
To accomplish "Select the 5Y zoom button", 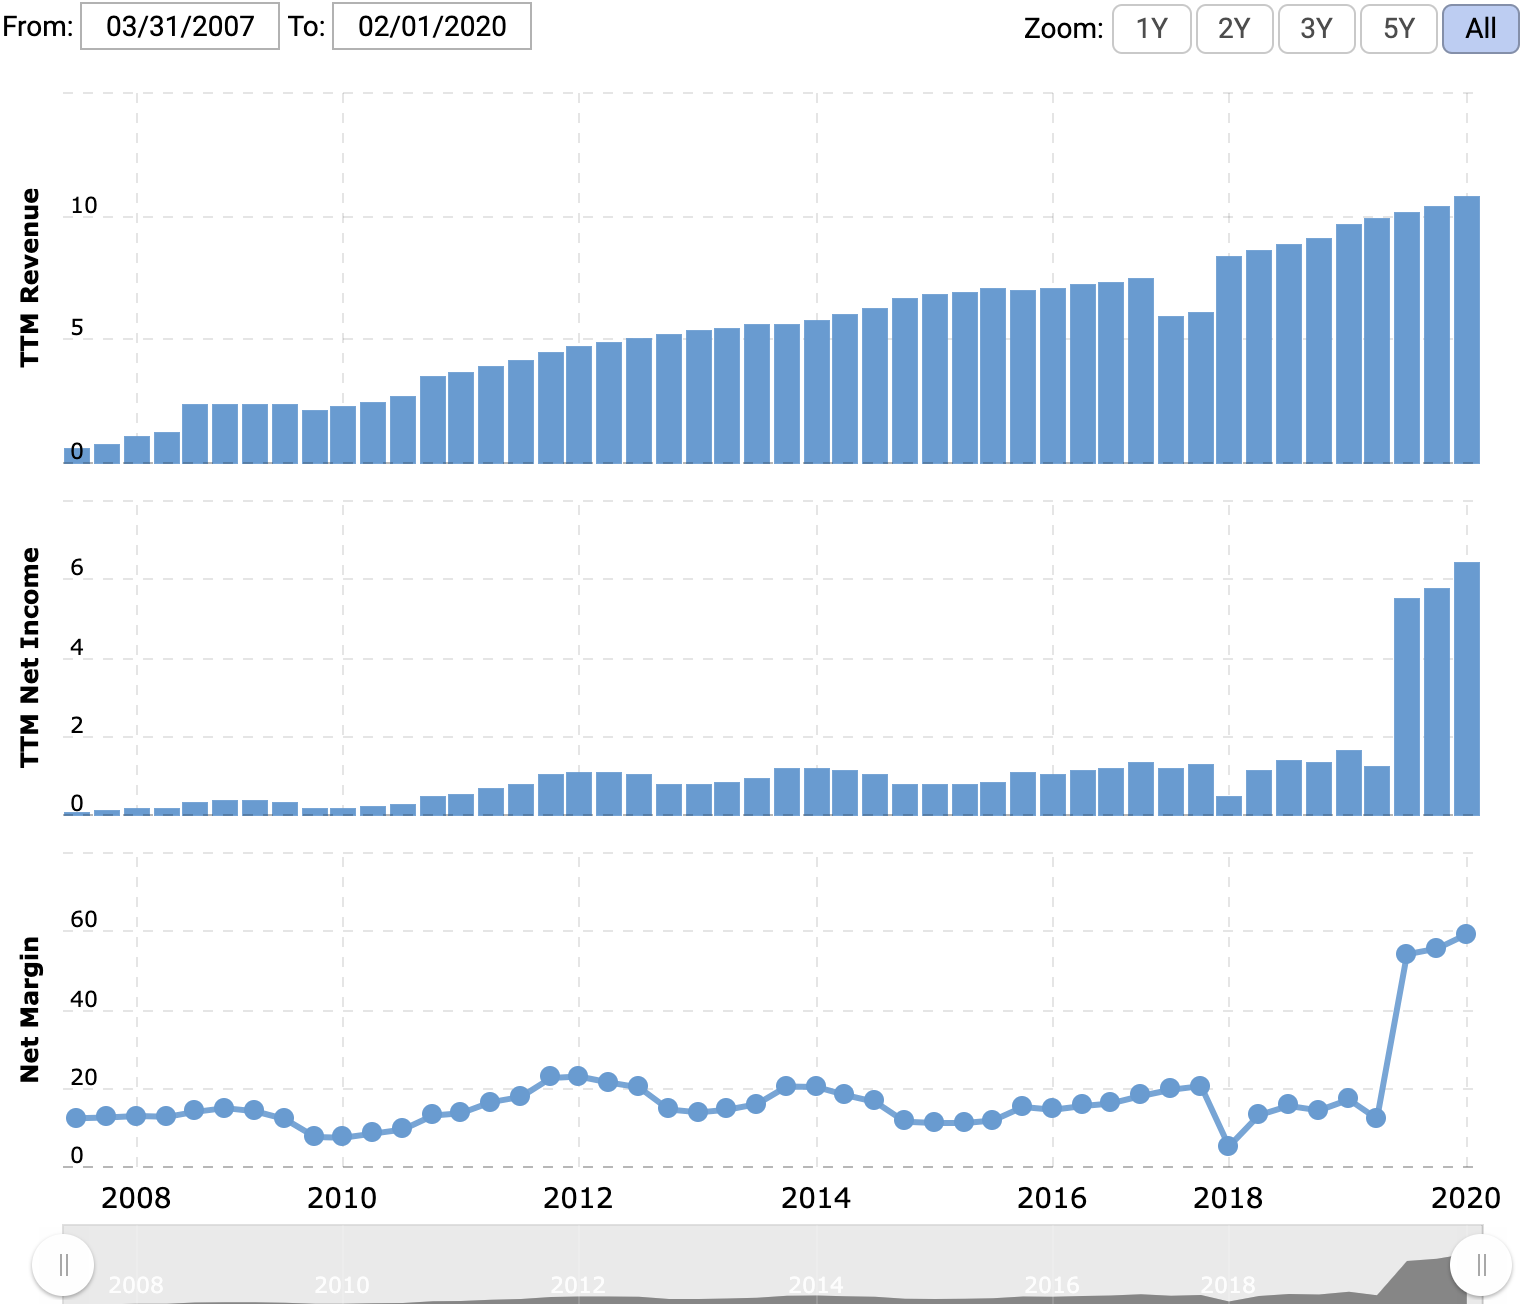I will click(x=1398, y=28).
